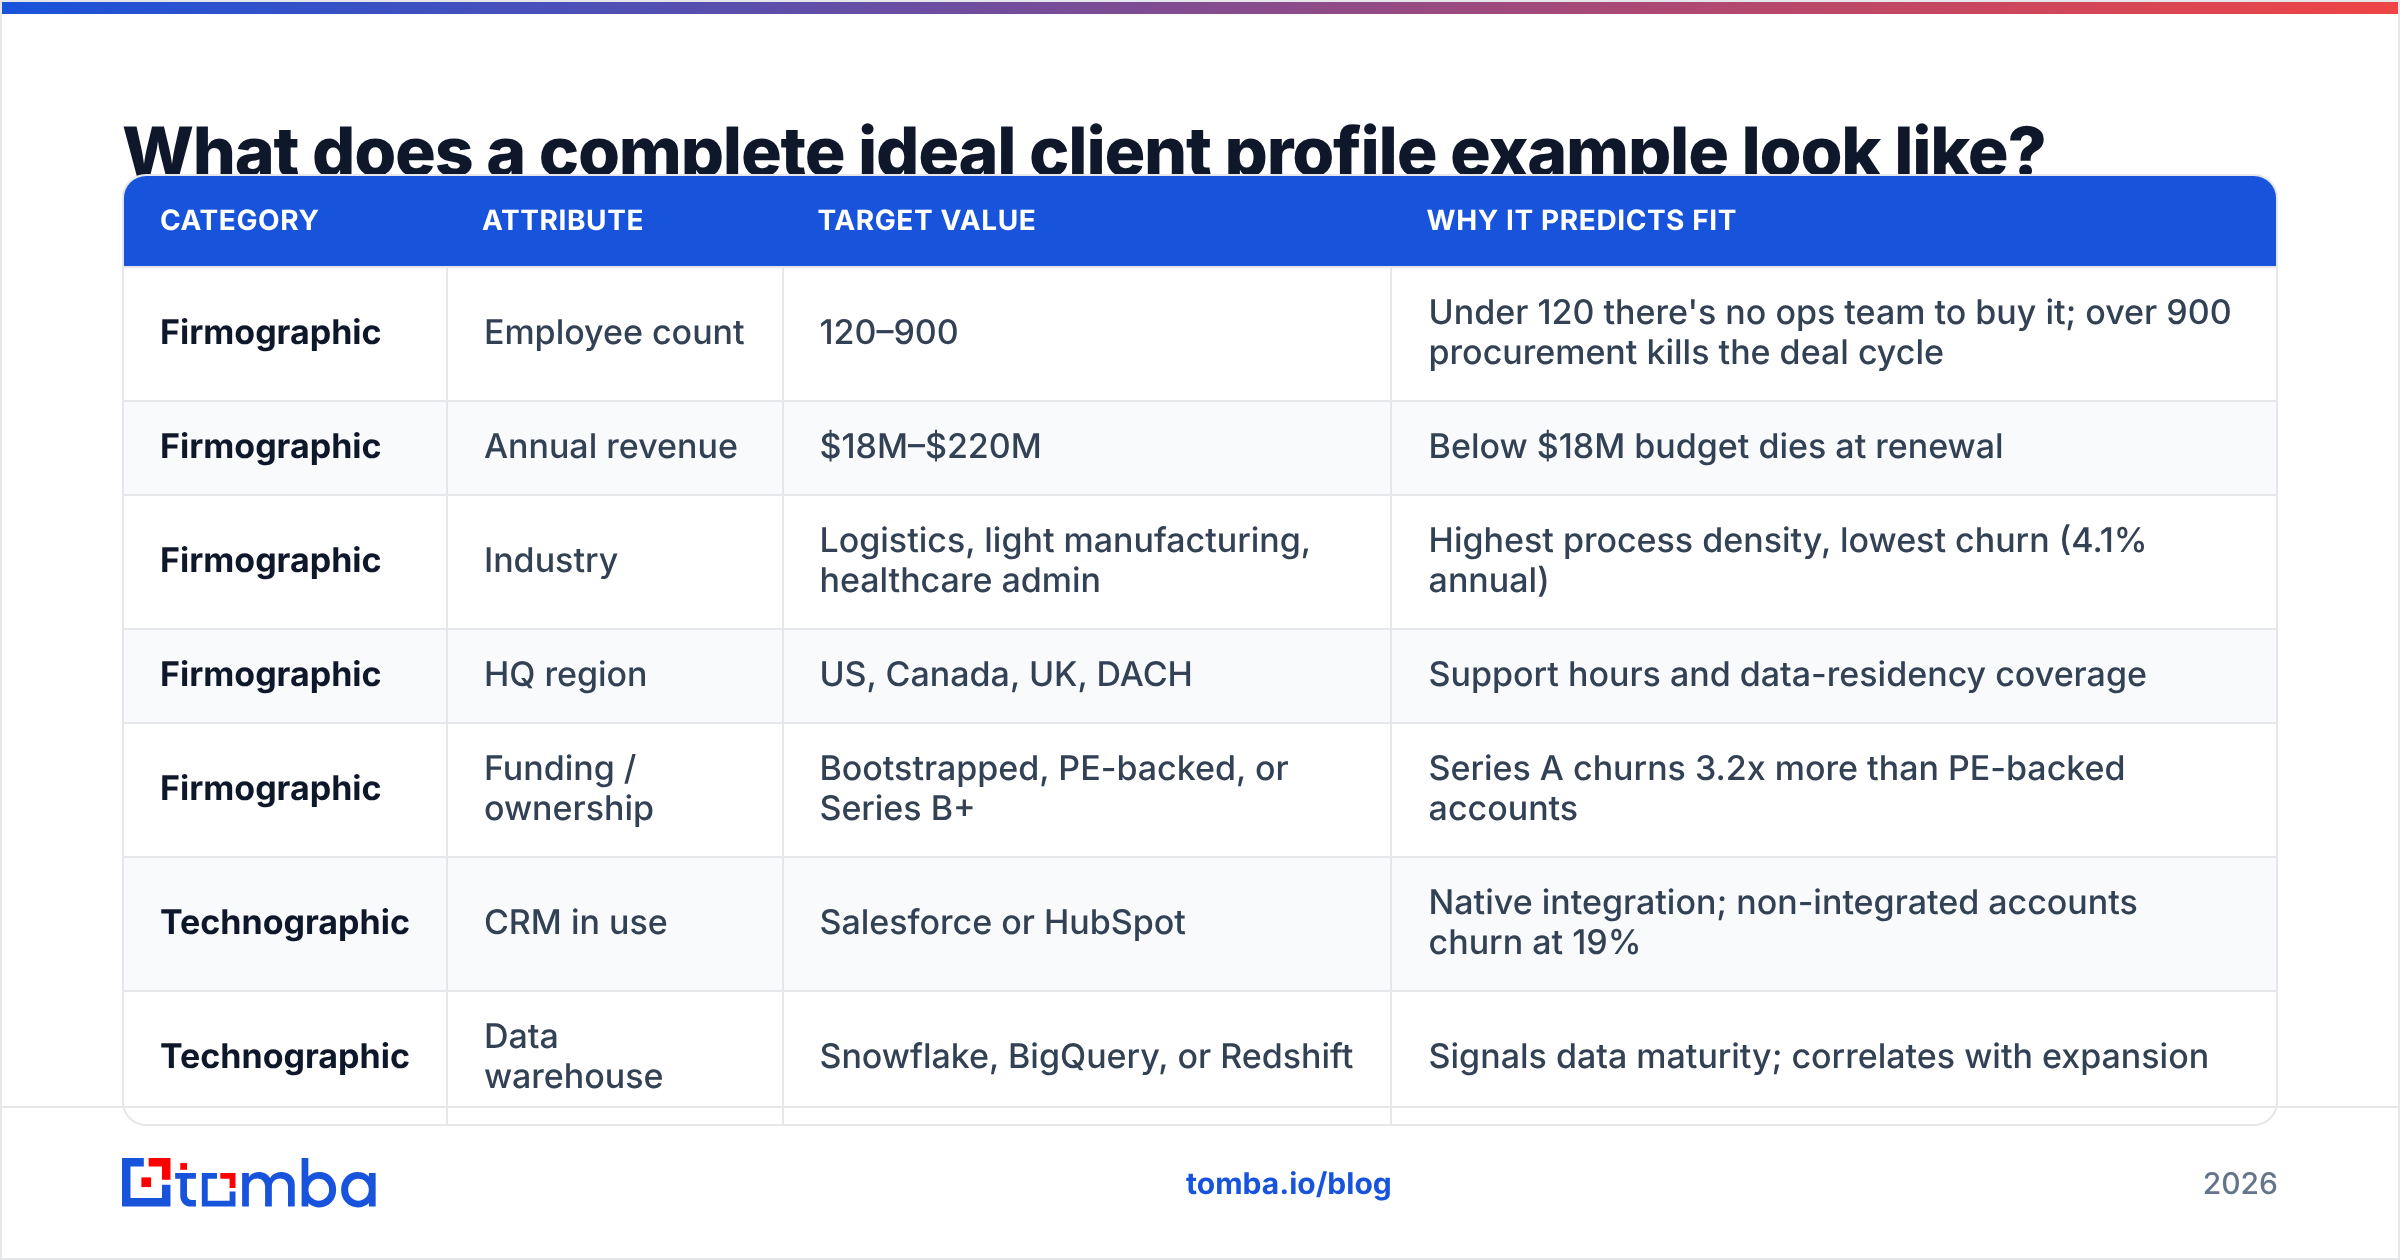This screenshot has height=1260, width=2400.
Task: Click Technographic in the CRM in use row
Action: (285, 922)
